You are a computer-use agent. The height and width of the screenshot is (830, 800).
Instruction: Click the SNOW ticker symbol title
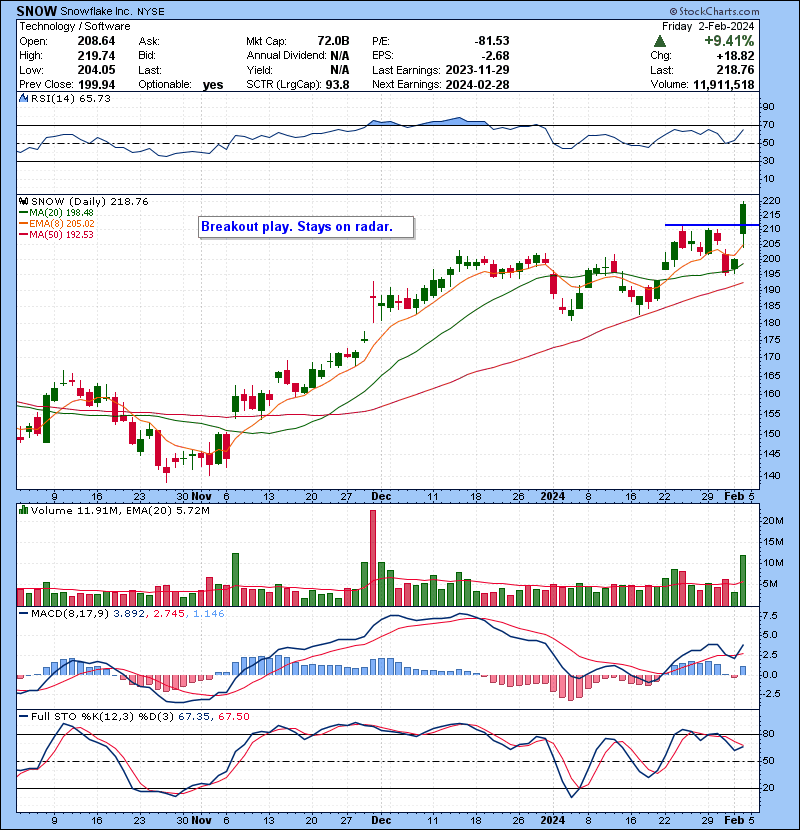pos(37,11)
